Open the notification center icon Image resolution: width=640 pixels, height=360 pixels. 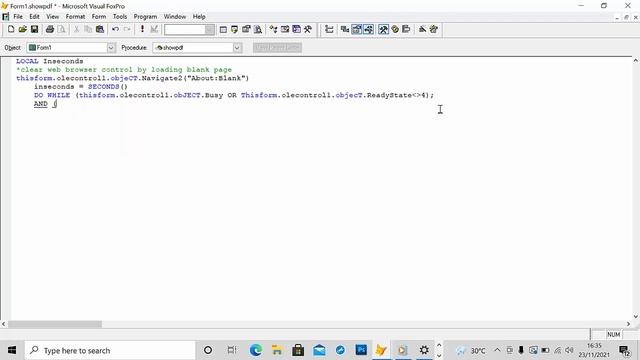pos(624,350)
